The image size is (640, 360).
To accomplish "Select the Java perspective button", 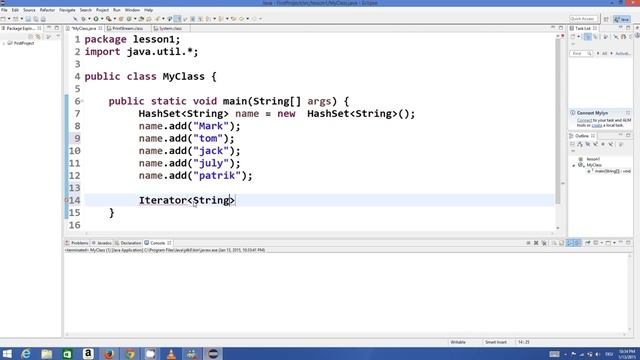I will (622, 19).
